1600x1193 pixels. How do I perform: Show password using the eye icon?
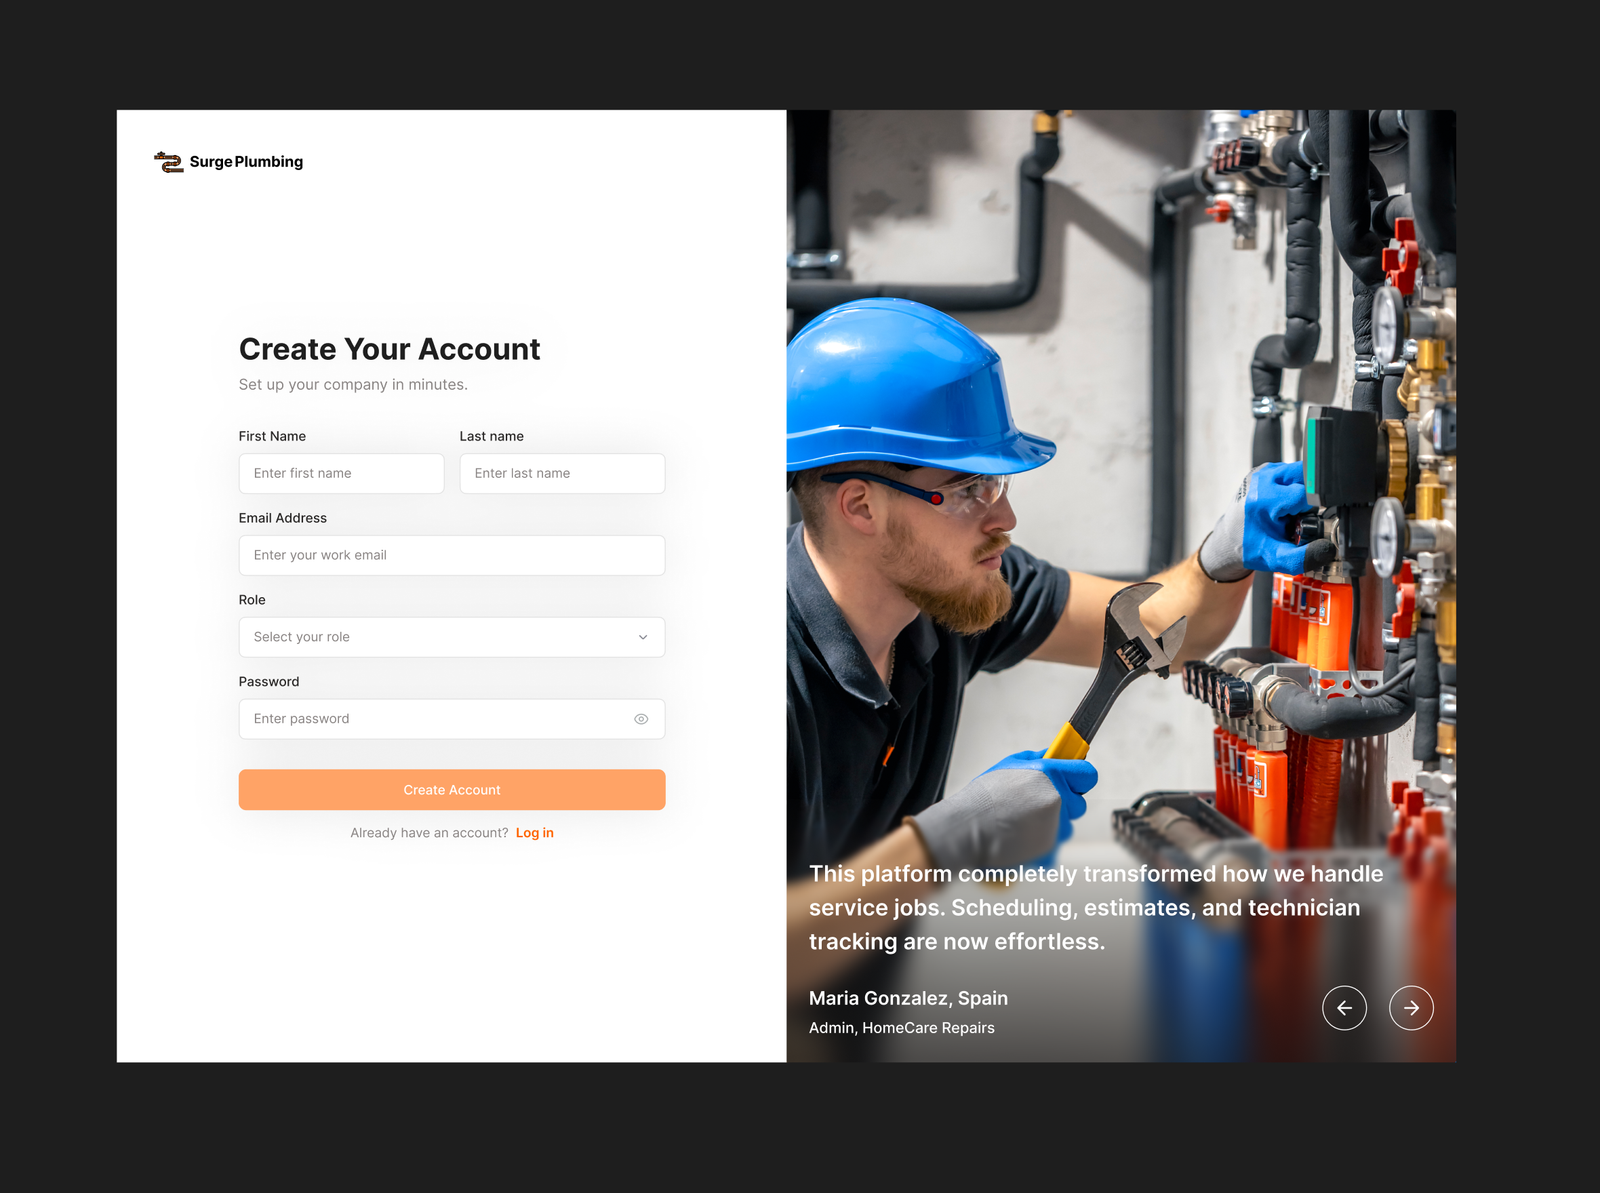[641, 719]
